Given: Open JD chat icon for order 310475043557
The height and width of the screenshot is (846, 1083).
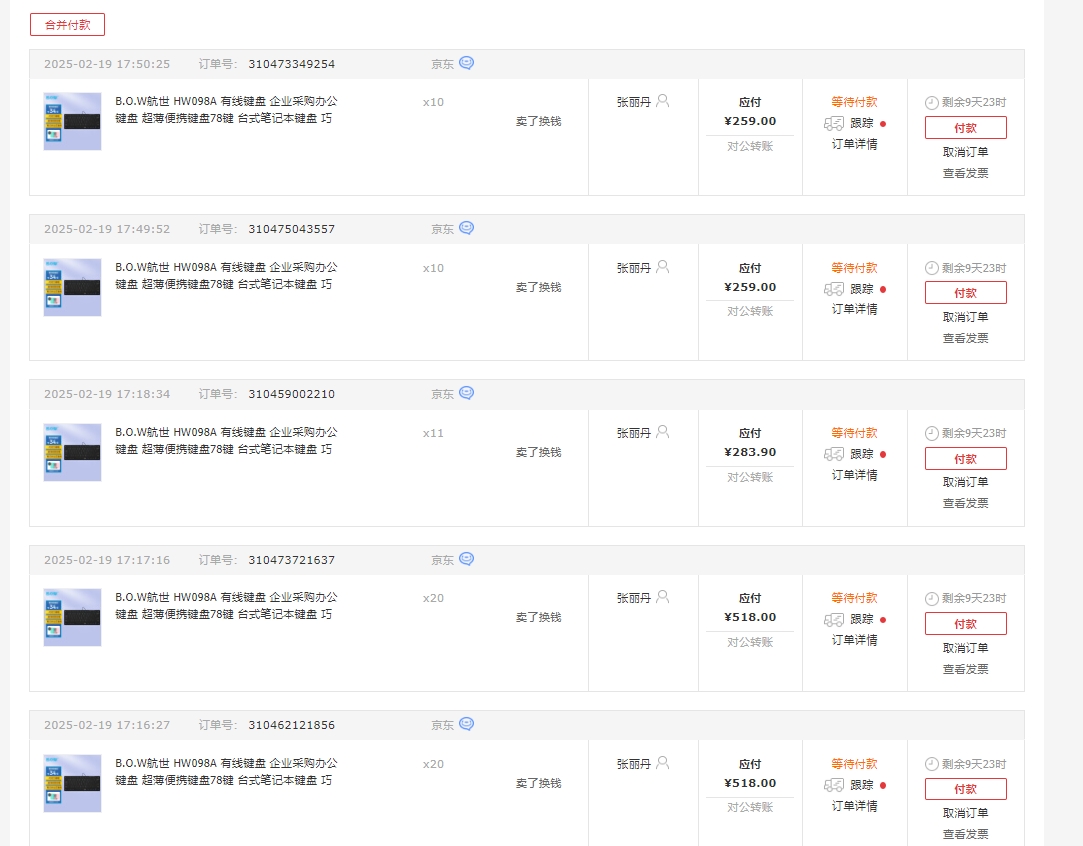Looking at the screenshot, I should click(x=467, y=228).
